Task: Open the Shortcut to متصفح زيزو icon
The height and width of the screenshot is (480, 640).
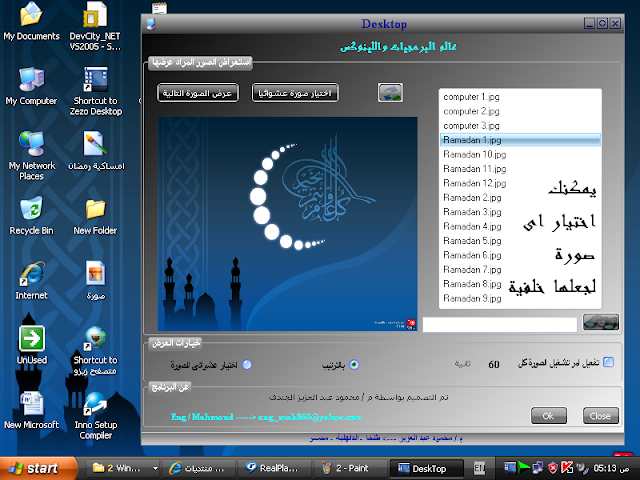Action: pyautogui.click(x=96, y=351)
